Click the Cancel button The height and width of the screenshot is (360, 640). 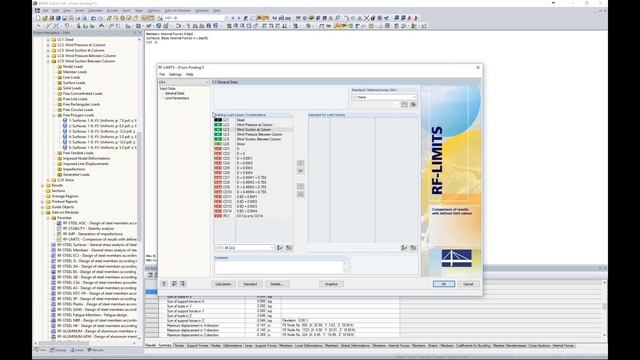point(468,284)
